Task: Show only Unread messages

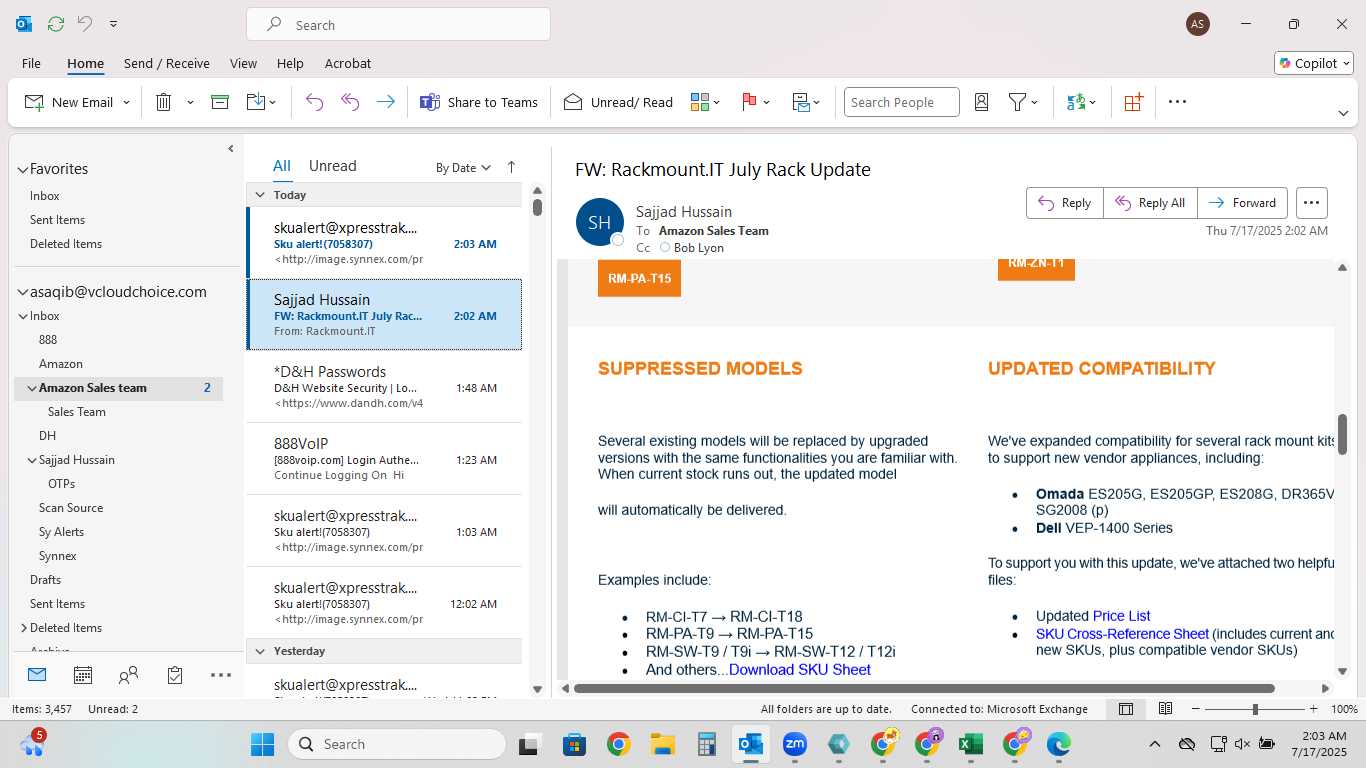Action: click(x=332, y=166)
